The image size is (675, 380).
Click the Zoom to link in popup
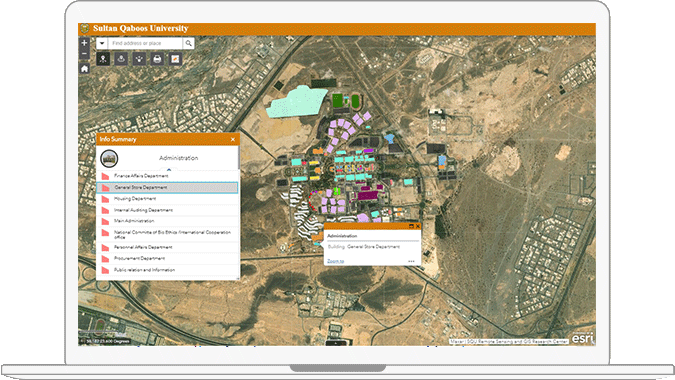click(x=335, y=261)
